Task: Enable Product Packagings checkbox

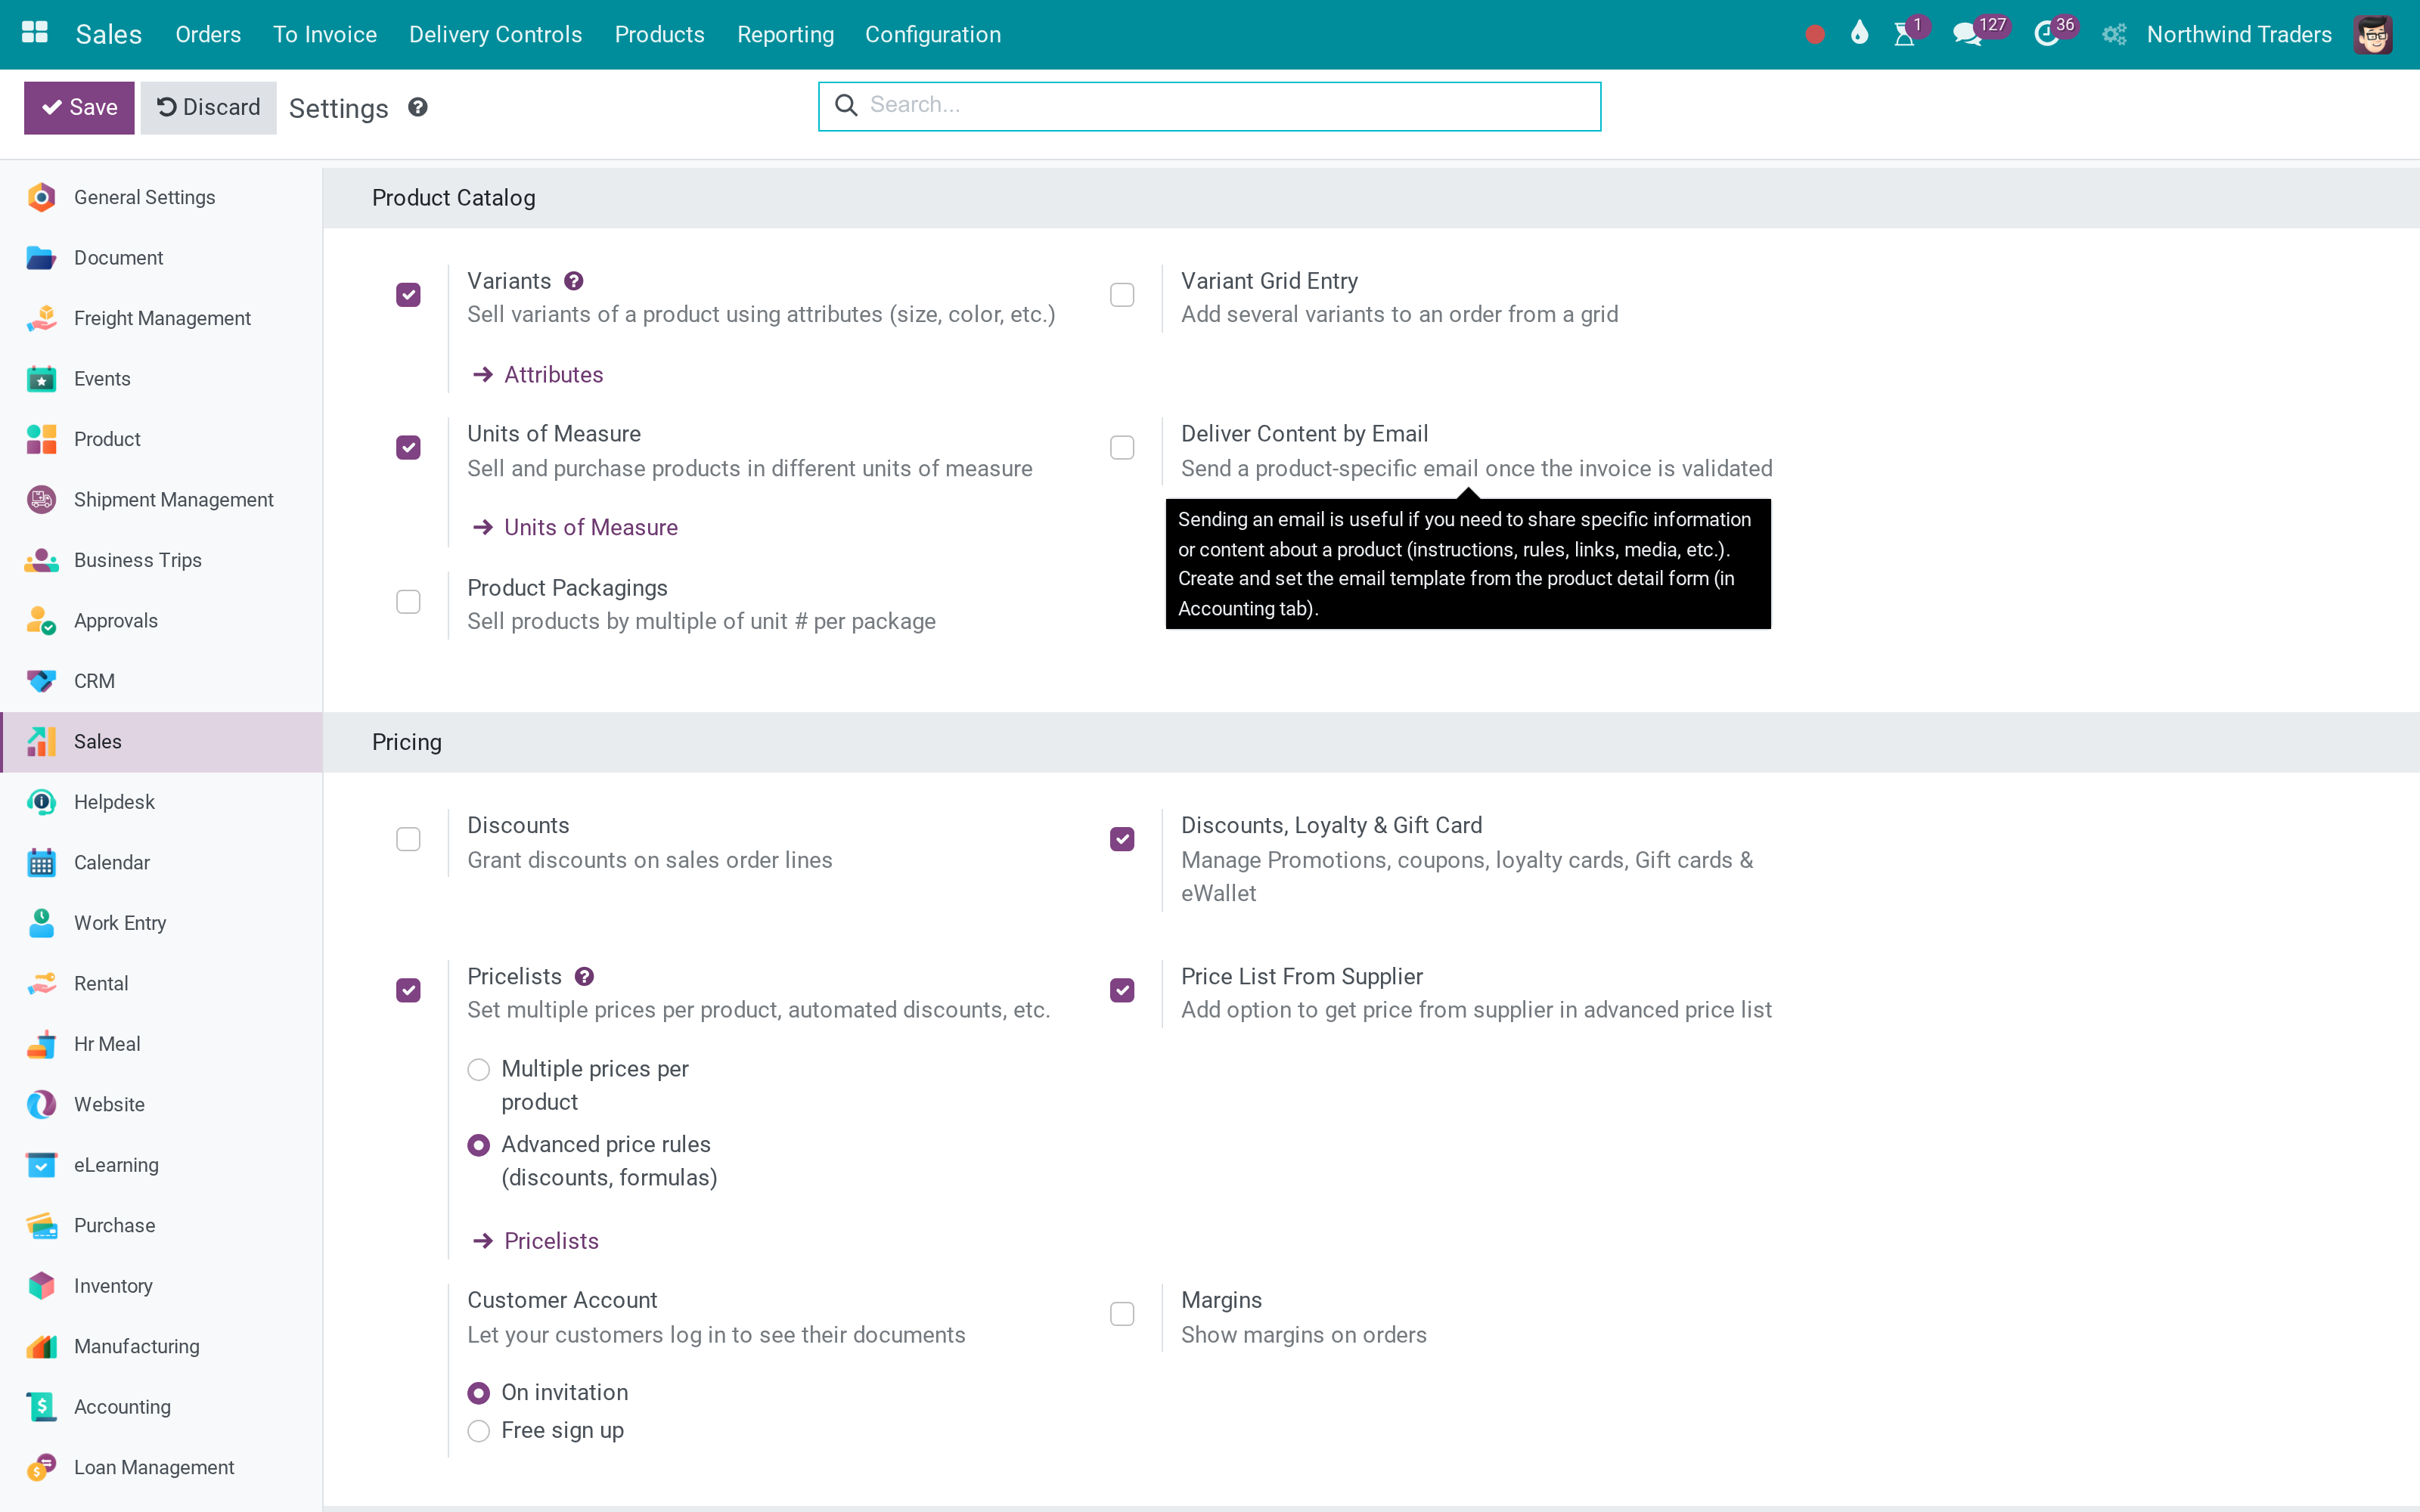Action: click(x=408, y=602)
